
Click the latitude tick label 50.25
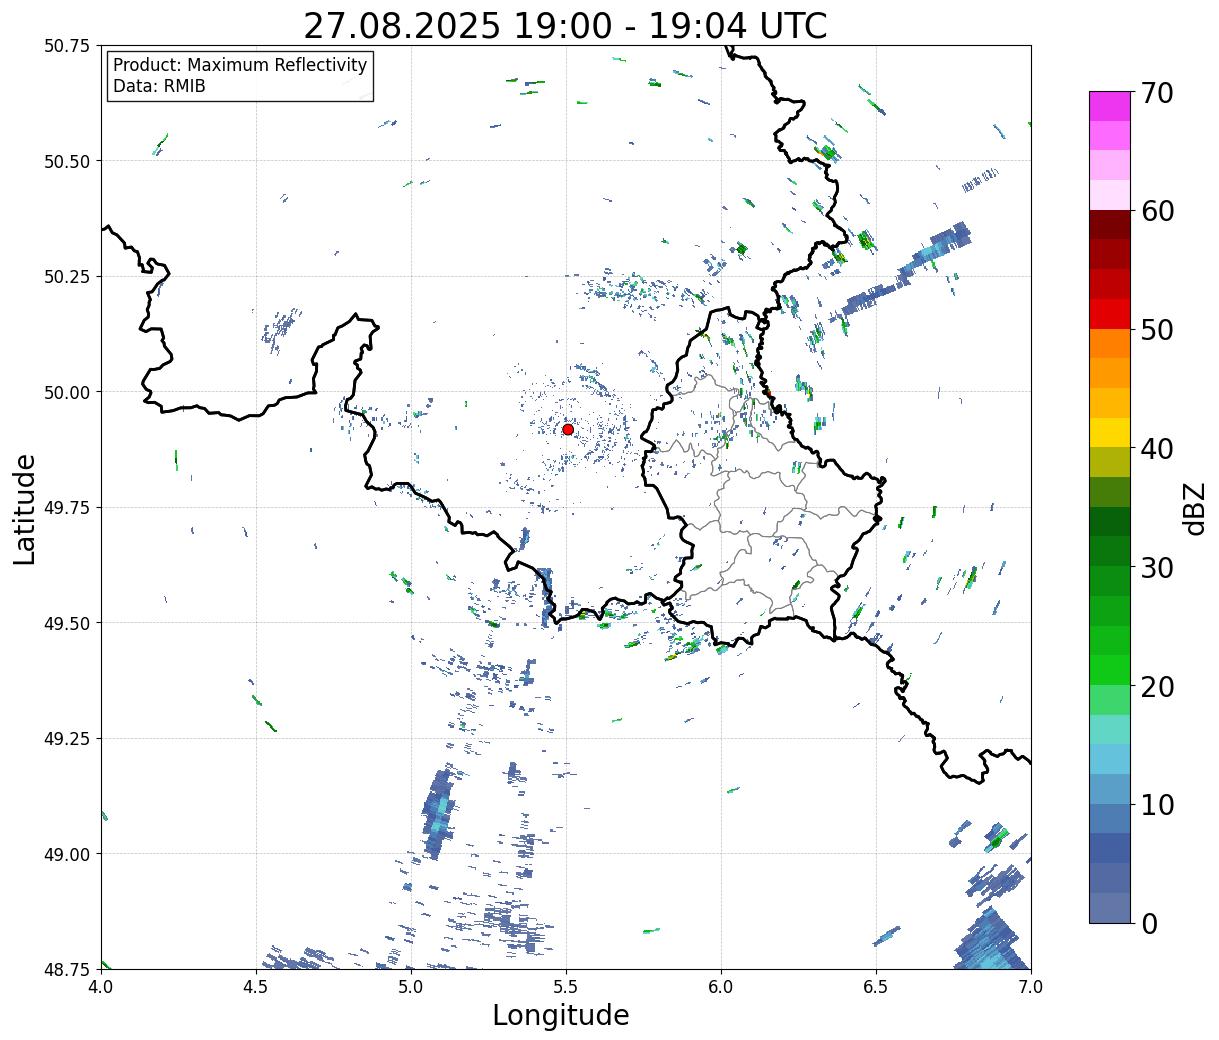[67, 277]
